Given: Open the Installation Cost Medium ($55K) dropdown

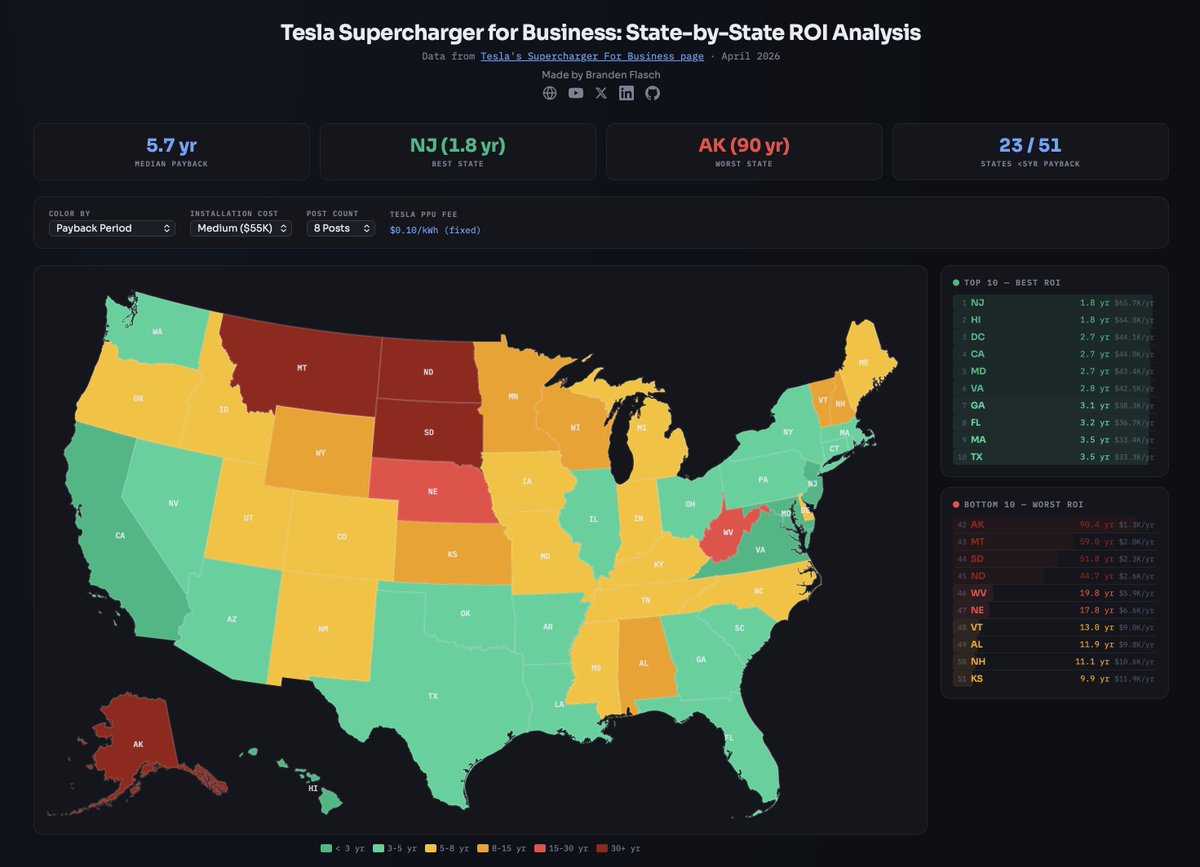Looking at the screenshot, I should pyautogui.click(x=241, y=228).
